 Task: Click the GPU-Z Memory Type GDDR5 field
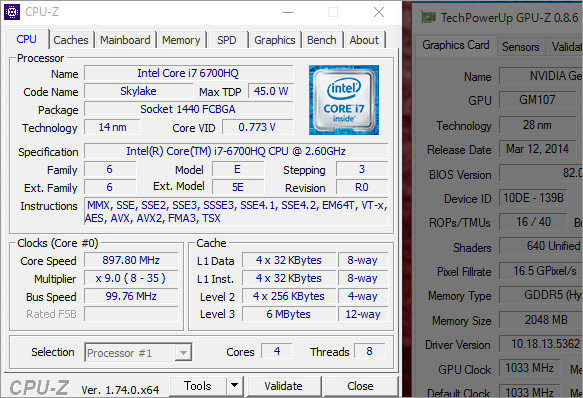[x=541, y=295]
